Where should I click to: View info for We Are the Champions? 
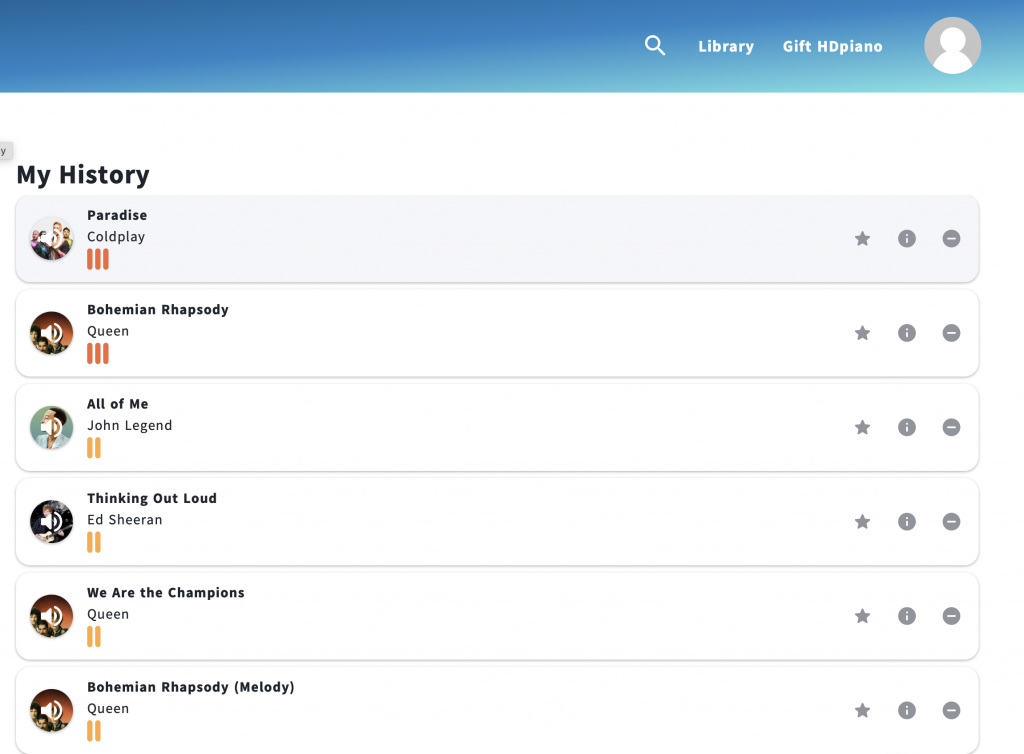906,616
